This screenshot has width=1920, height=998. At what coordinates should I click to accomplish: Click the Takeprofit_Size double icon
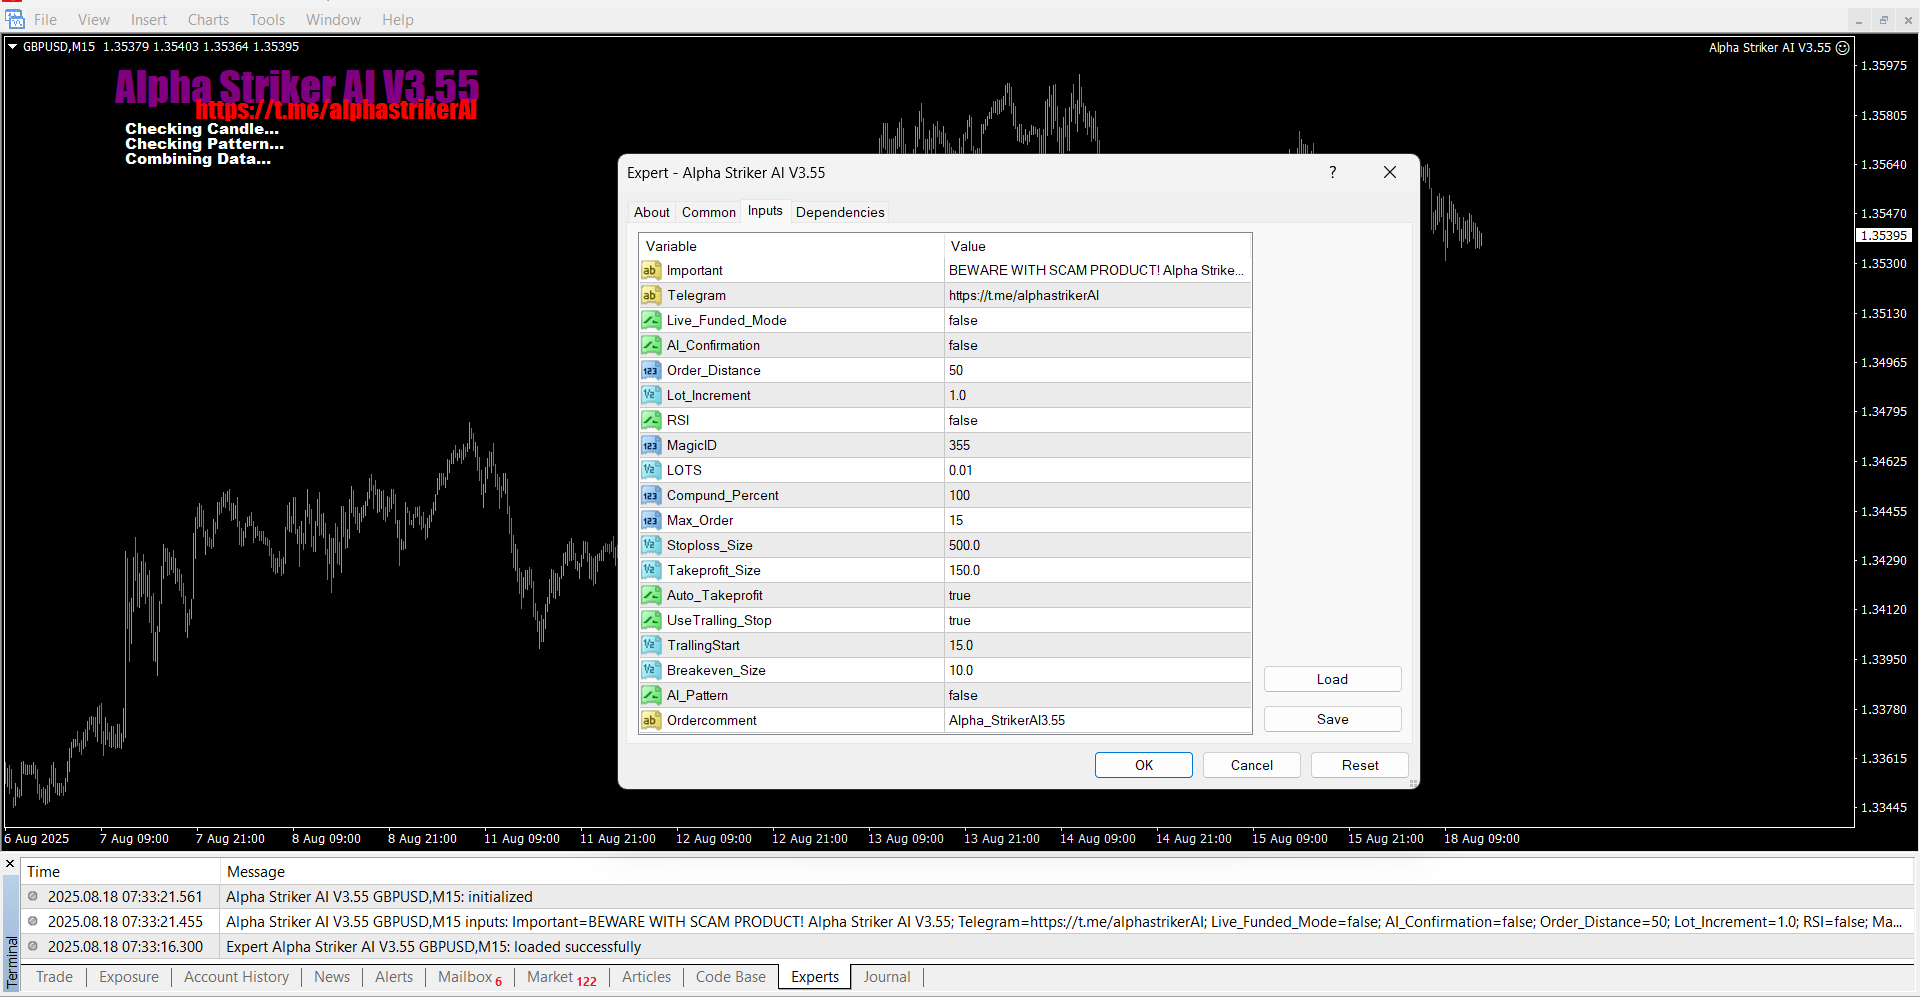click(x=651, y=570)
